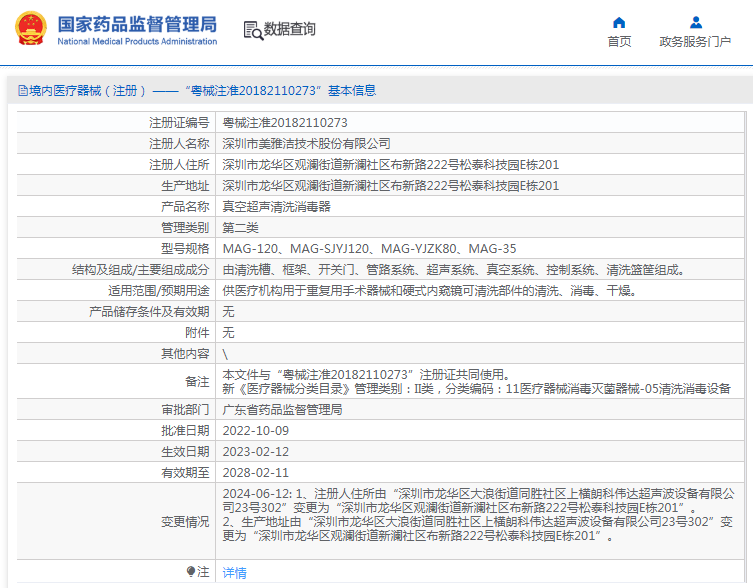Click the 变更情况 label
Image resolution: width=753 pixels, height=588 pixels.
(185, 522)
